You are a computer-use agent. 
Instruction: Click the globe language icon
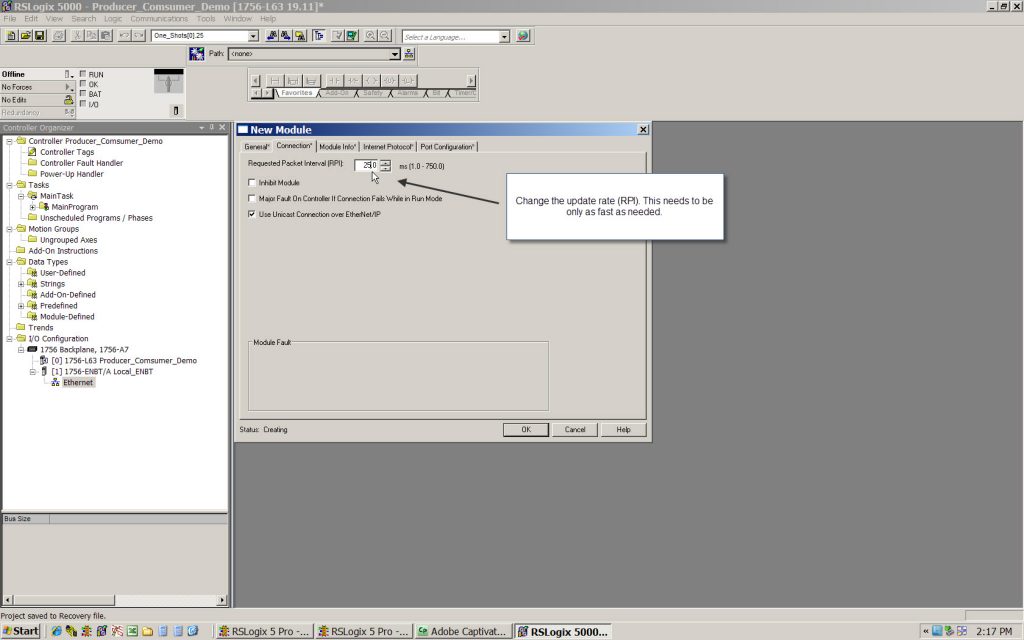point(523,36)
